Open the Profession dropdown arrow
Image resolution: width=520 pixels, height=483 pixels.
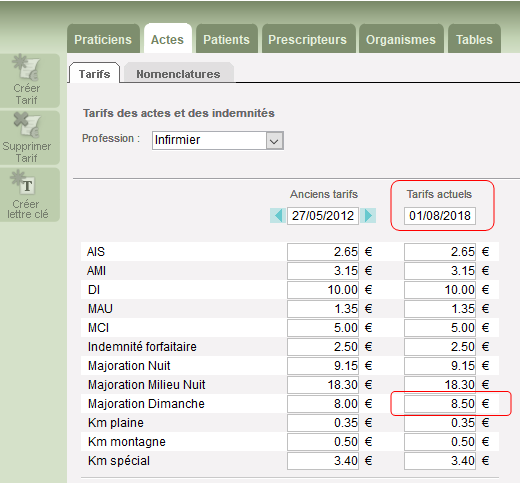[274, 141]
